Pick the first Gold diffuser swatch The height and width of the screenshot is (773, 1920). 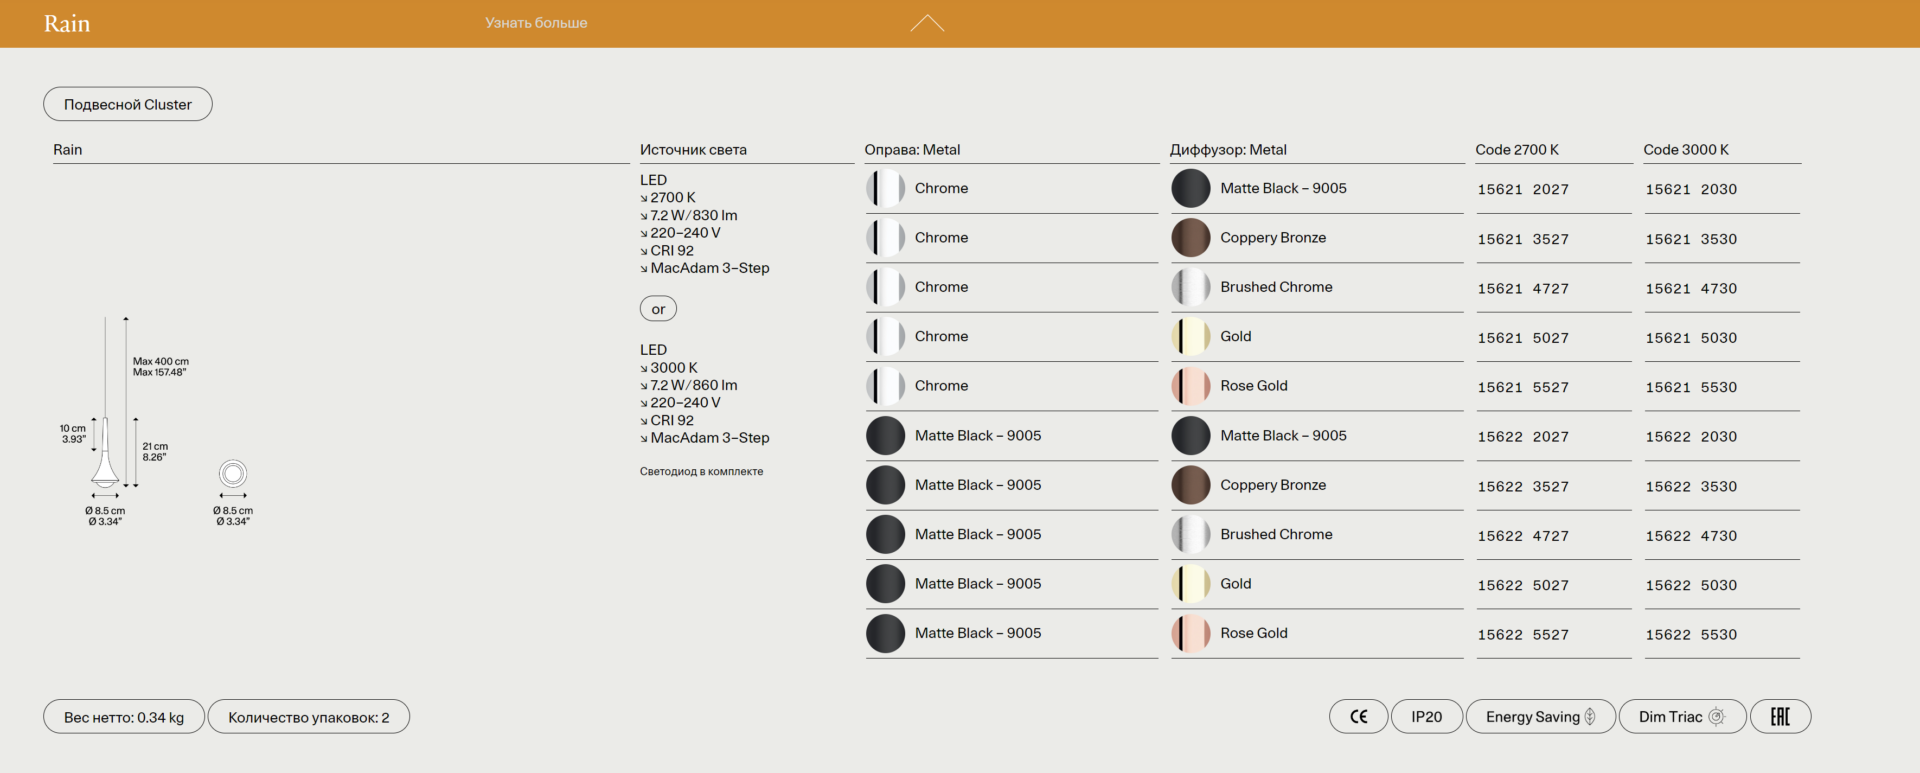click(x=1191, y=337)
